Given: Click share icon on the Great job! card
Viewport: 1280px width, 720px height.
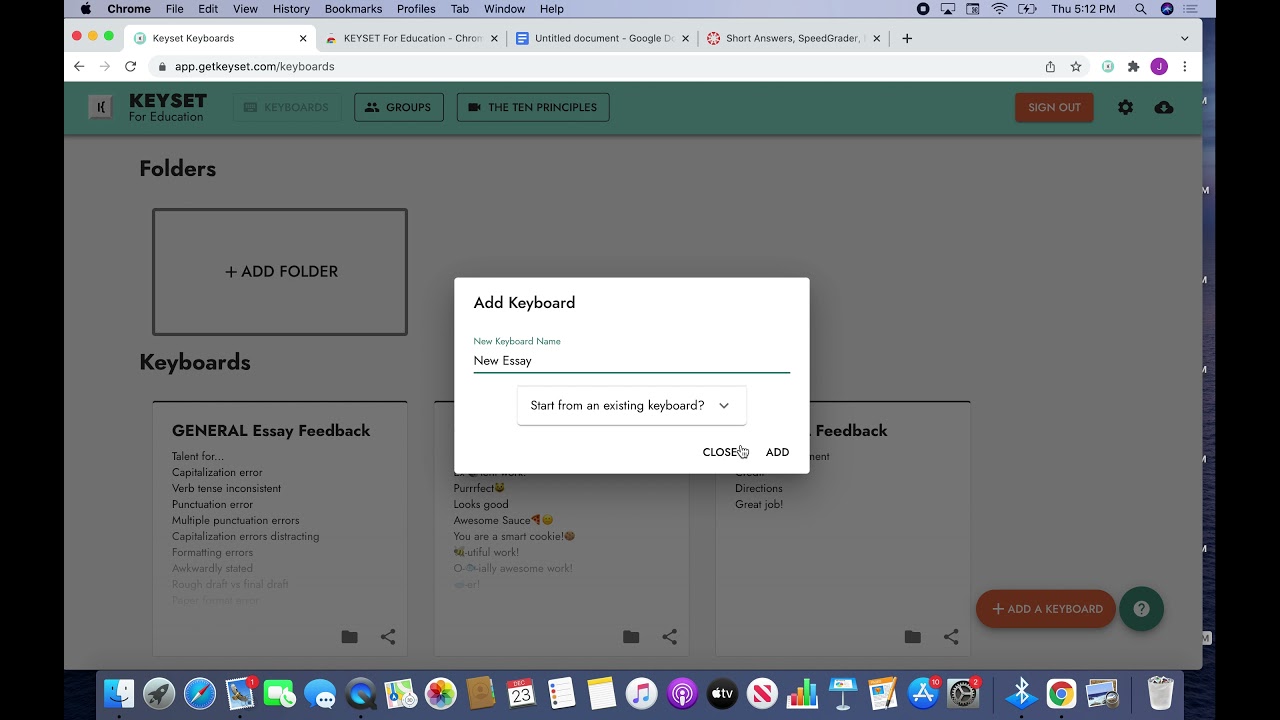Looking at the screenshot, I should pos(951,636).
